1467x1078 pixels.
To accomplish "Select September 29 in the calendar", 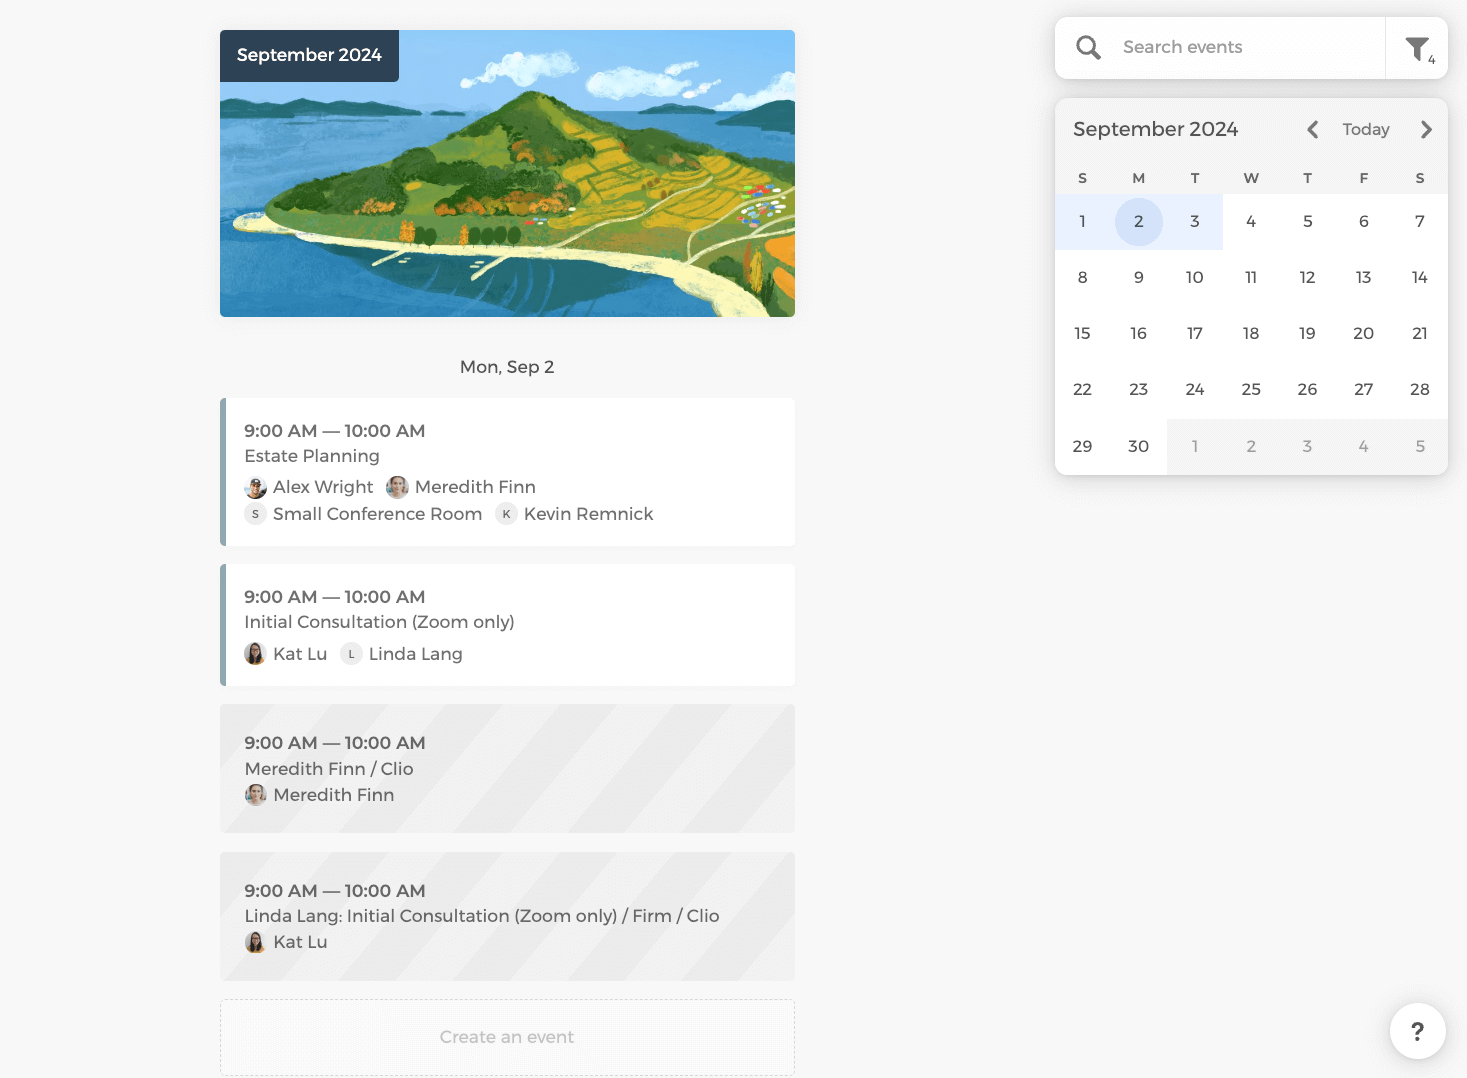I will click(1082, 446).
